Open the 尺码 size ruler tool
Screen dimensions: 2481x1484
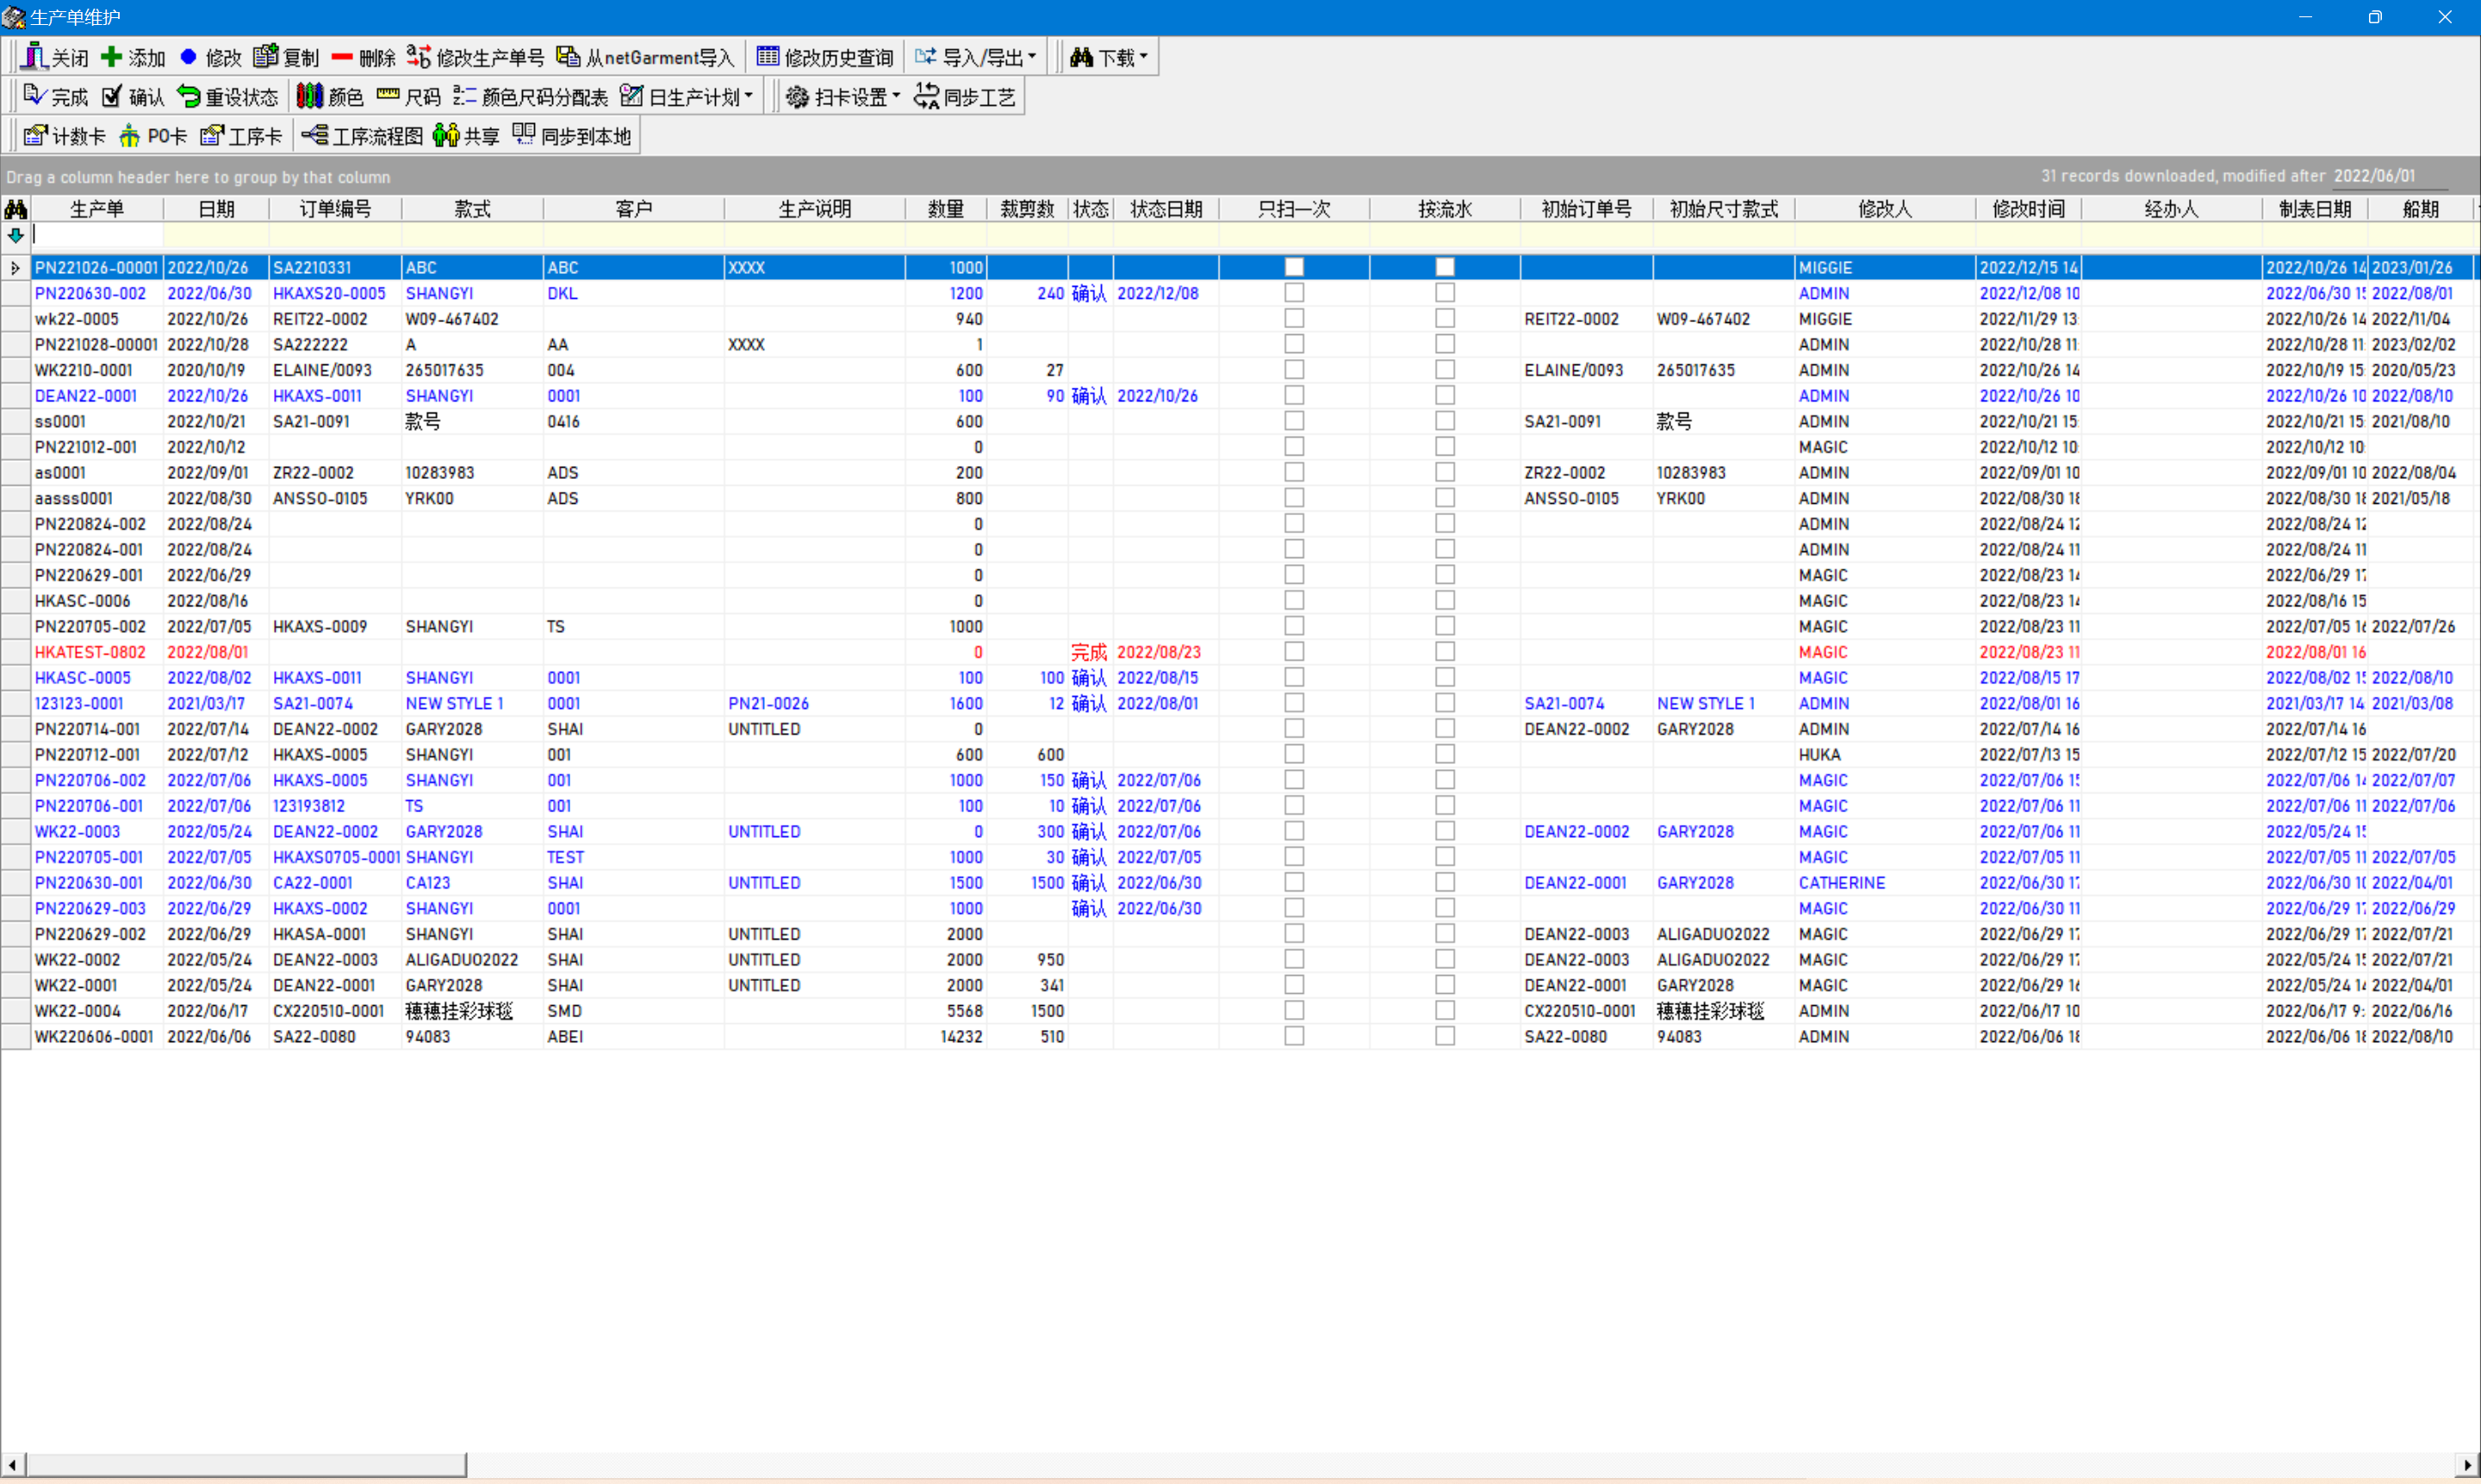click(408, 96)
